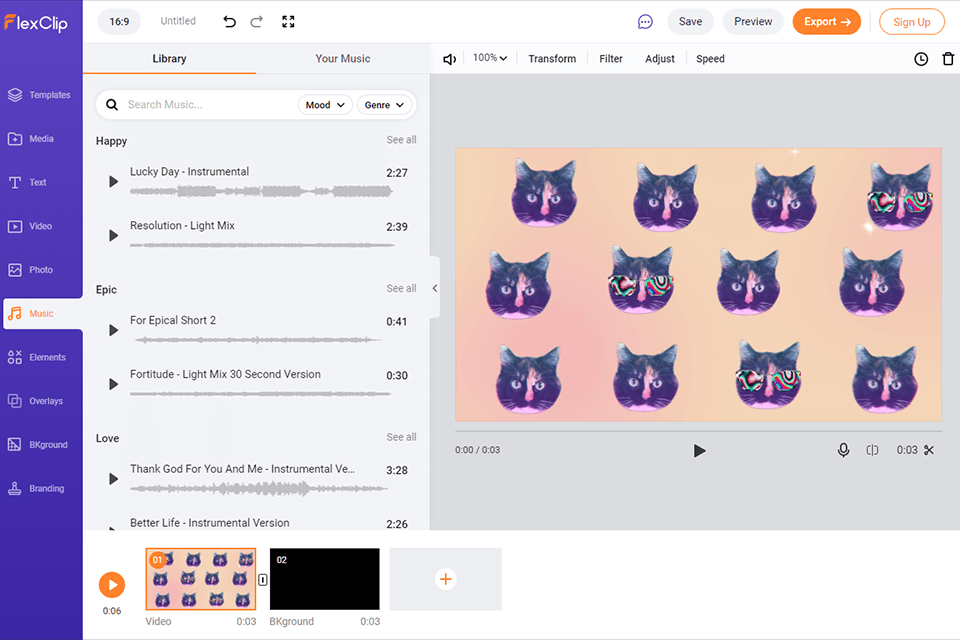Click the Sign Up button

tap(912, 22)
